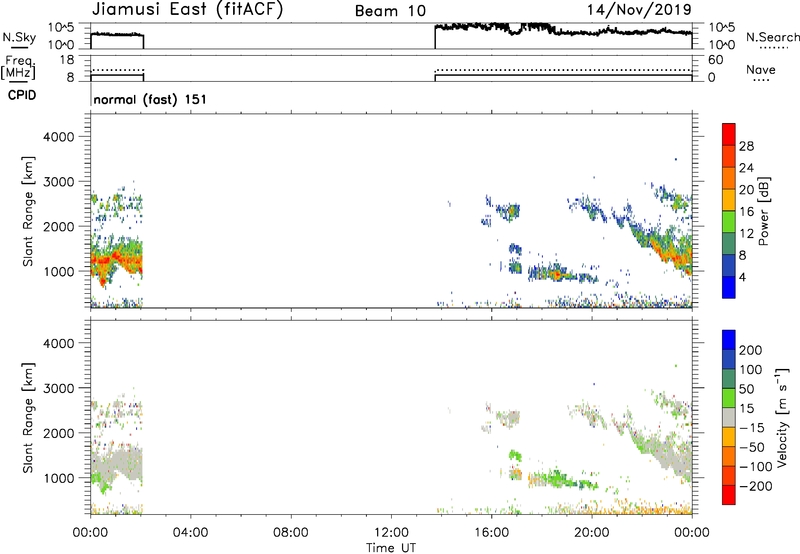Click the "60" Nave axis tick
Screen dimensions: 800x554
click(x=716, y=60)
